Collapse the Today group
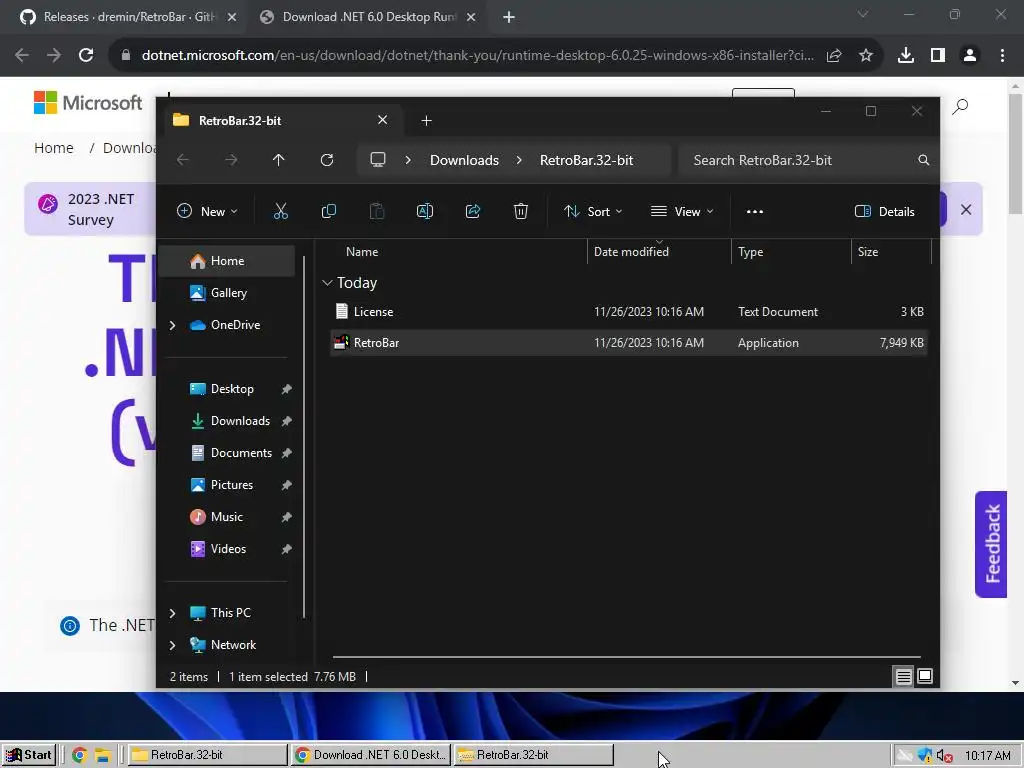Viewport: 1024px width, 768px height. point(327,283)
